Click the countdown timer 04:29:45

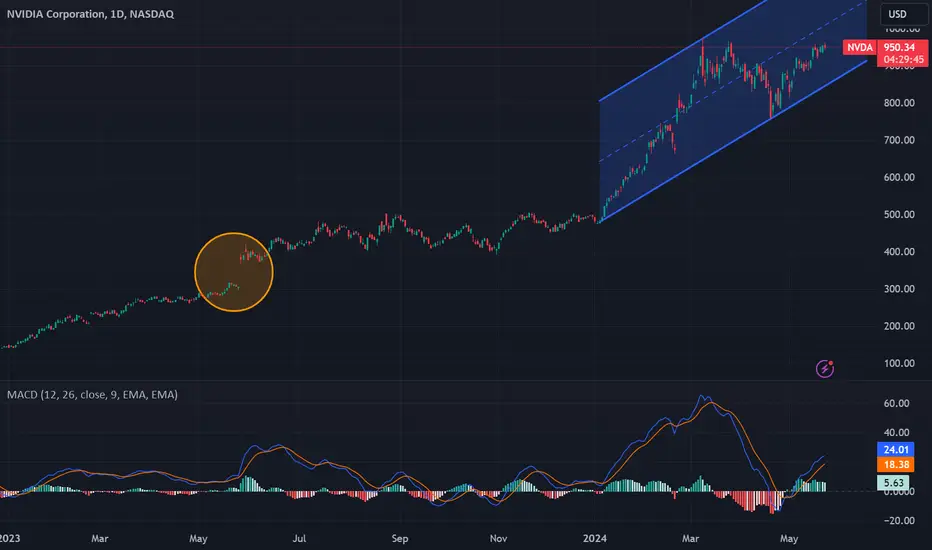click(x=903, y=59)
